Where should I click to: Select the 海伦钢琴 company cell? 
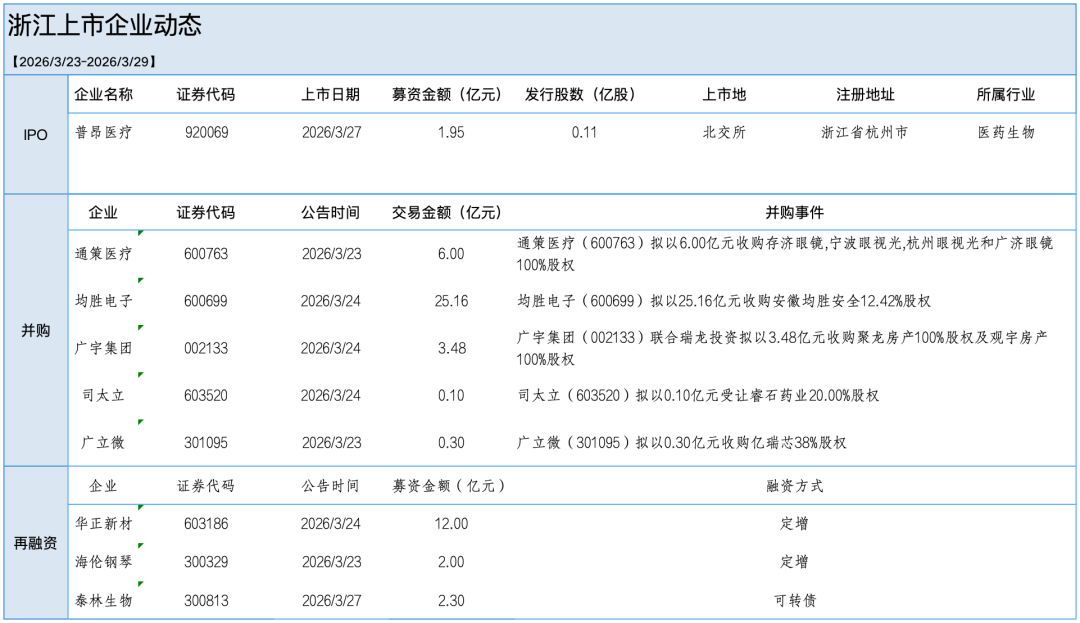(103, 562)
